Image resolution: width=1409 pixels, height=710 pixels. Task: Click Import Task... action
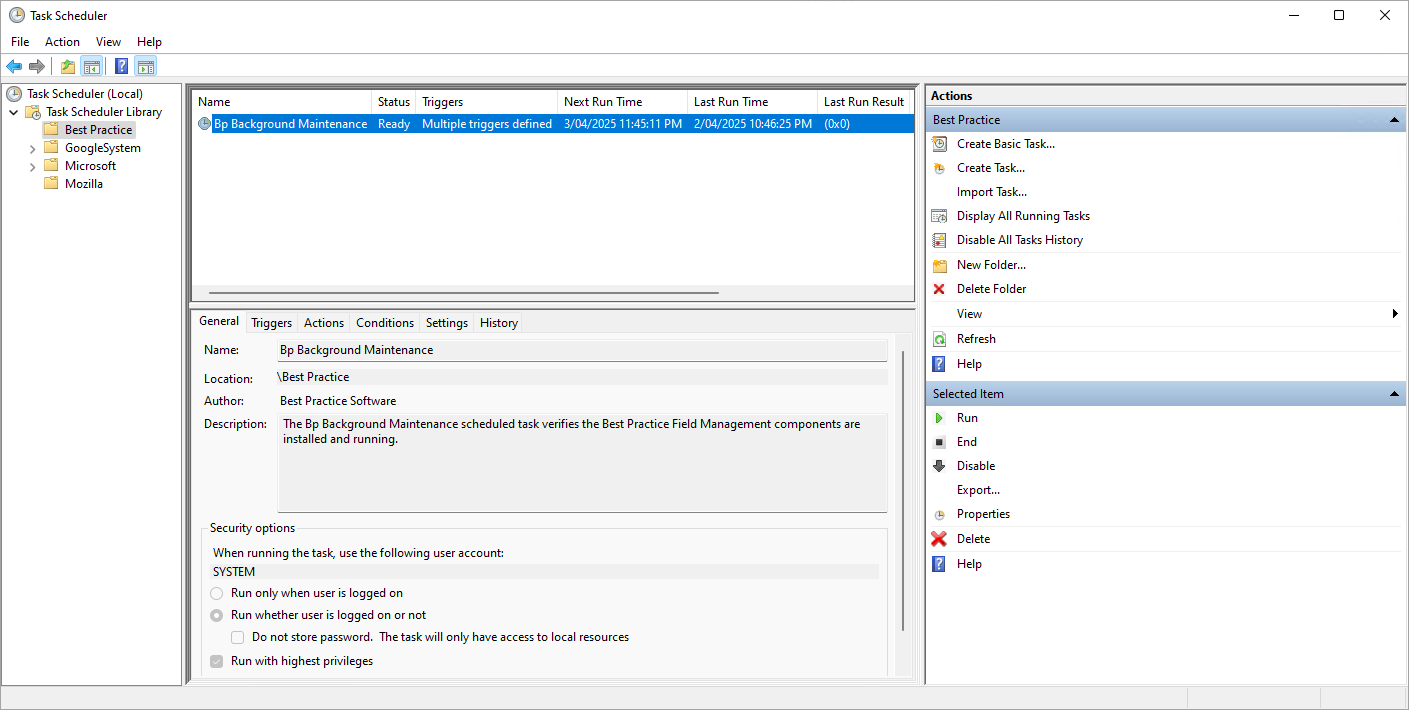point(992,192)
